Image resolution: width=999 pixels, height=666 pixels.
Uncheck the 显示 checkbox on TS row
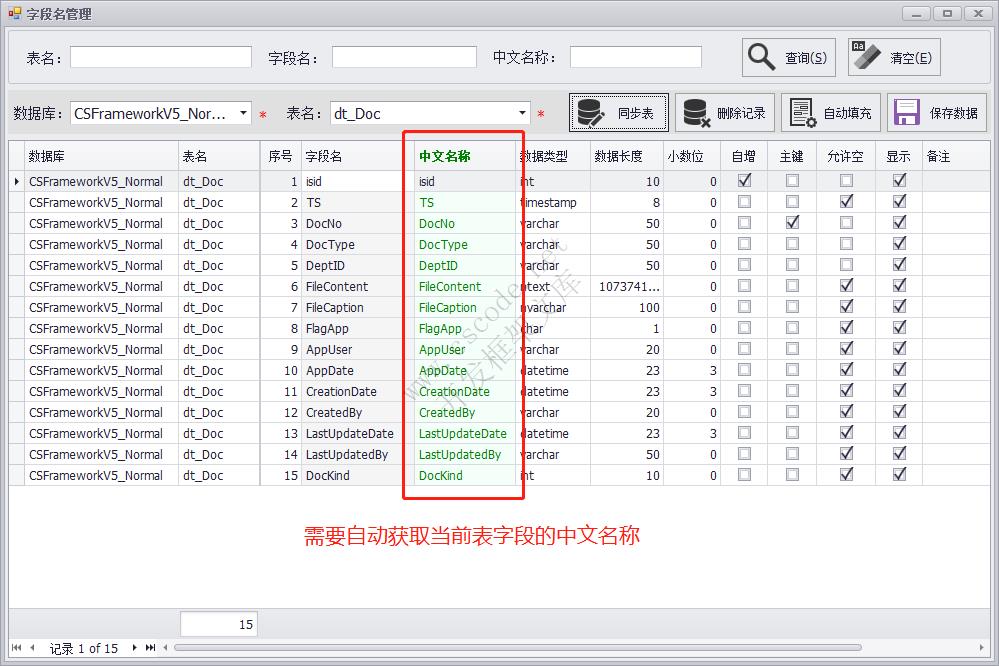pyautogui.click(x=898, y=202)
